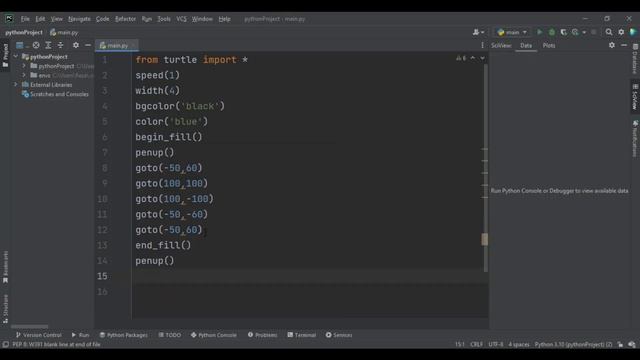Open the Problems tool window
The height and width of the screenshot is (360, 640).
(262, 335)
